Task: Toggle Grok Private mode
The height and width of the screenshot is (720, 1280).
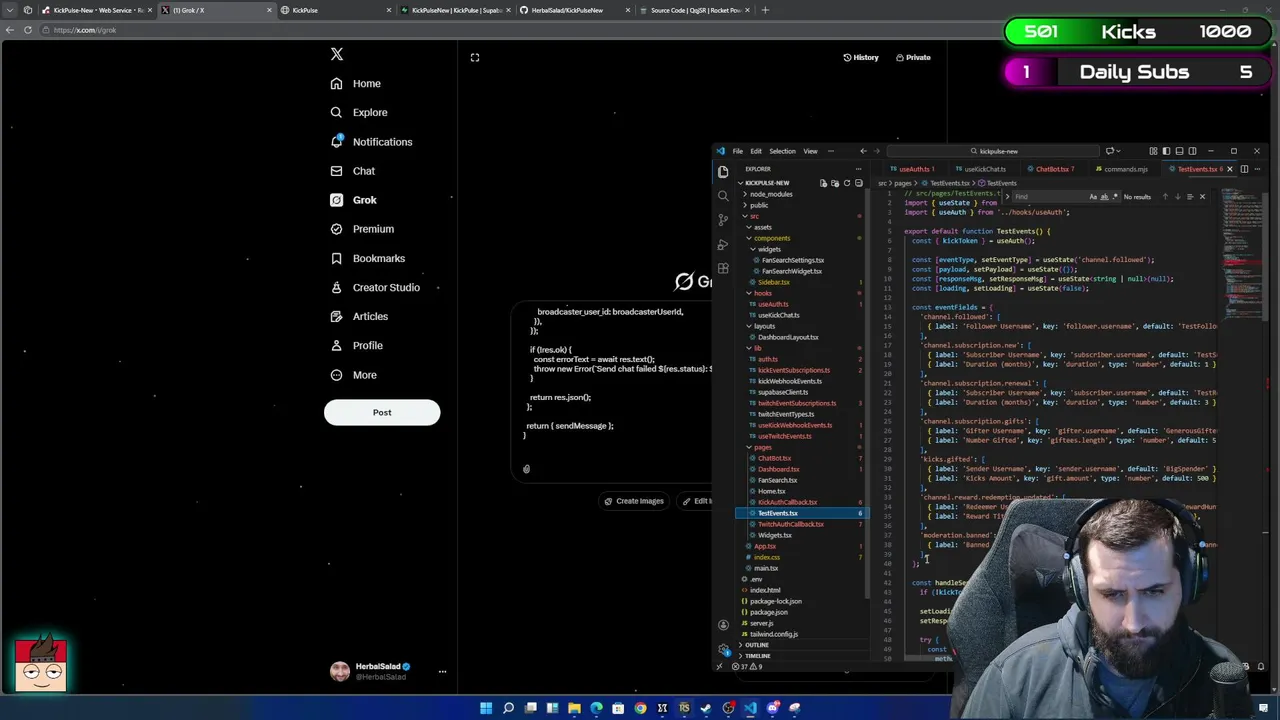Action: point(913,57)
